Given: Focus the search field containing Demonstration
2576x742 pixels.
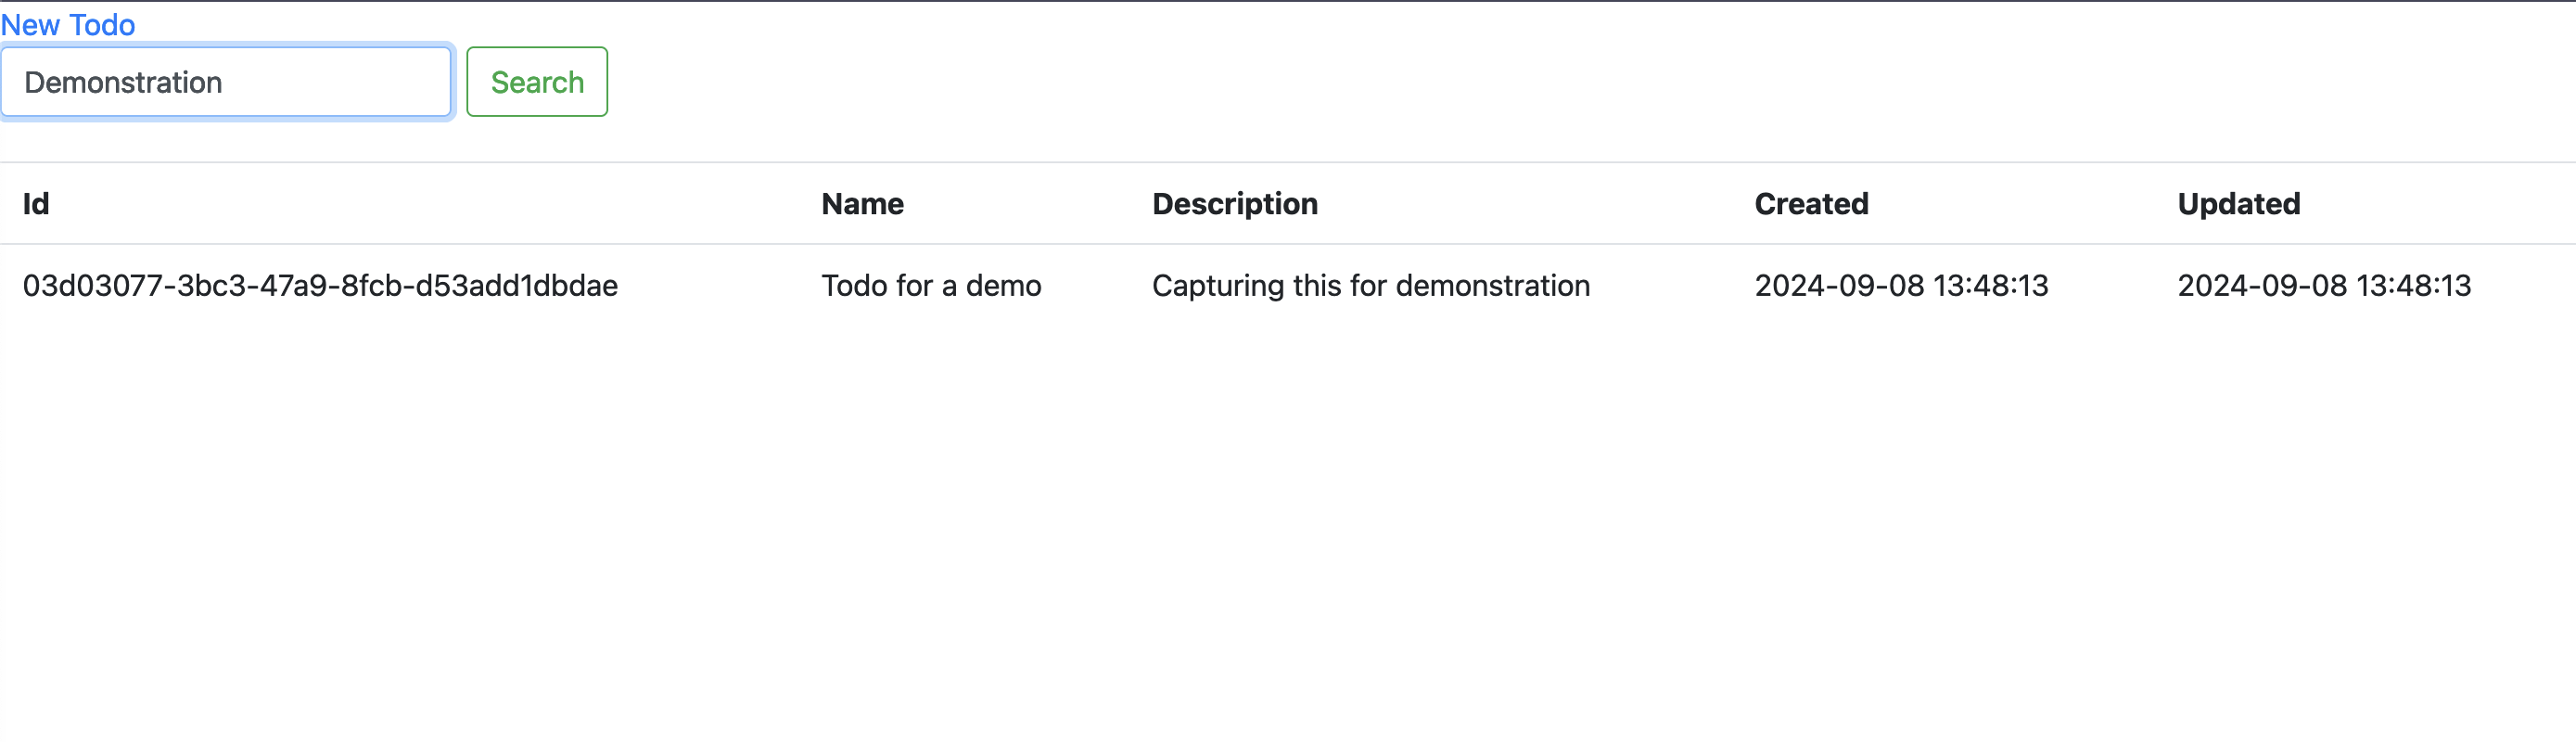Looking at the screenshot, I should click(226, 82).
